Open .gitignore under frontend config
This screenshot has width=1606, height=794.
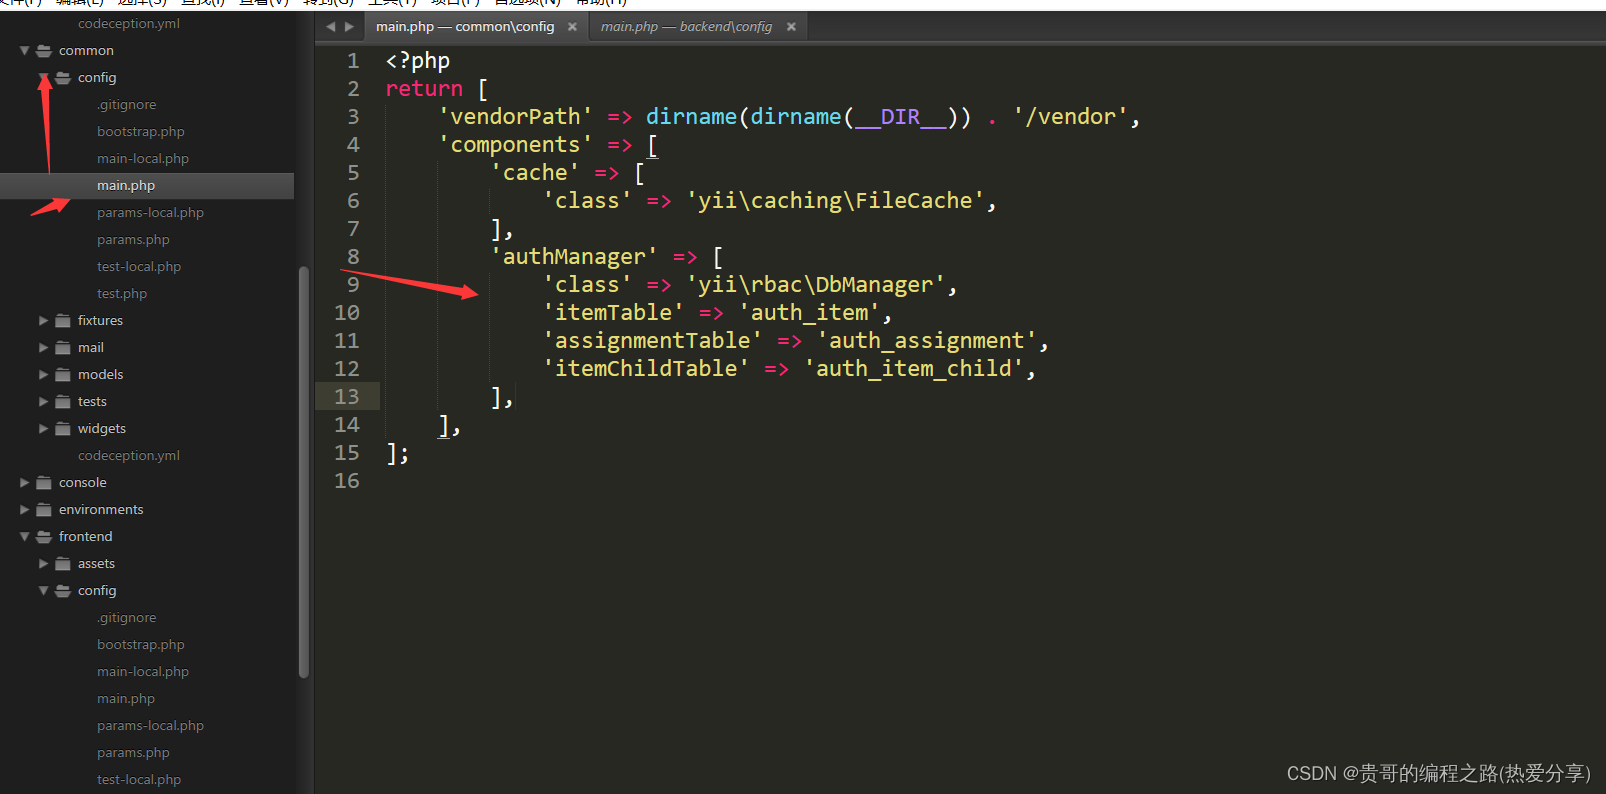pyautogui.click(x=126, y=618)
